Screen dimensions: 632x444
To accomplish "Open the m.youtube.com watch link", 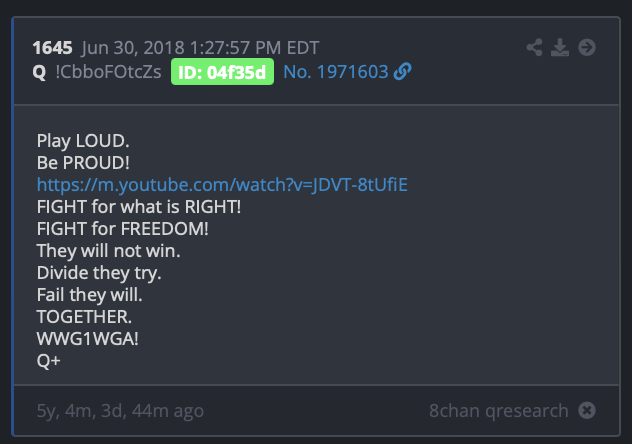I will pyautogui.click(x=222, y=185).
